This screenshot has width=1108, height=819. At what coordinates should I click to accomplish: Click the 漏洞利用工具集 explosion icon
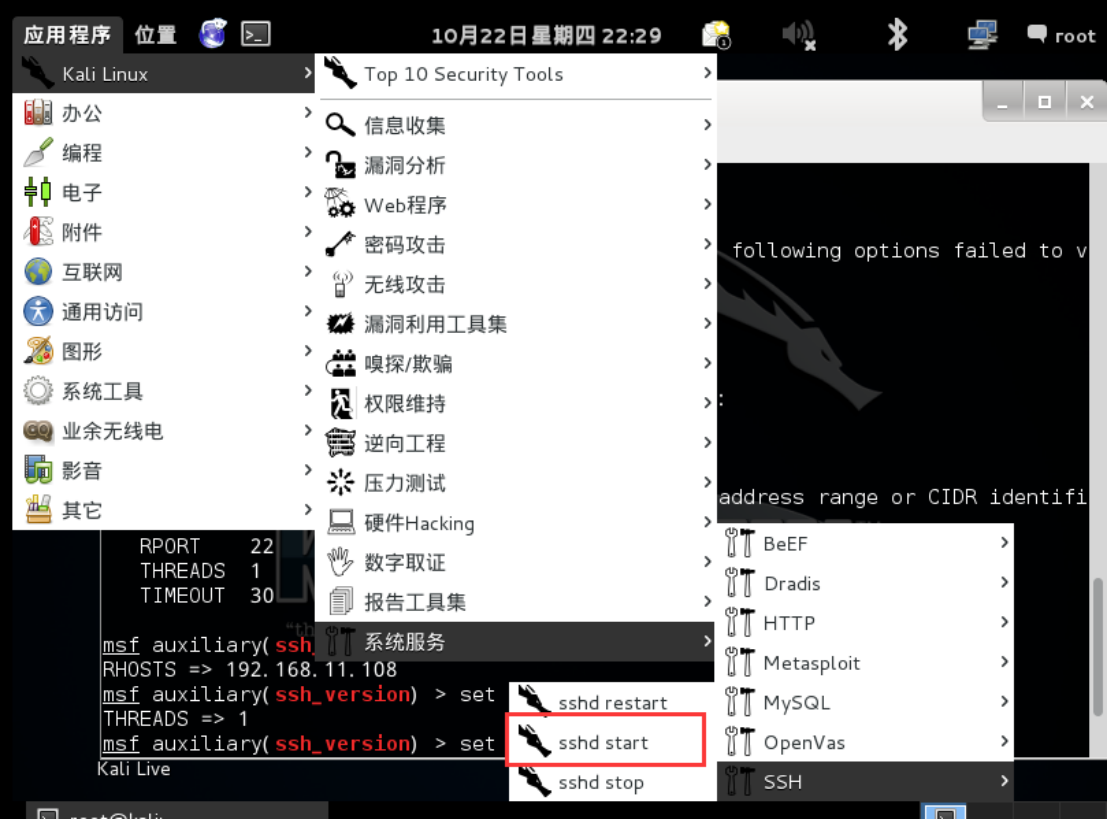(x=341, y=324)
